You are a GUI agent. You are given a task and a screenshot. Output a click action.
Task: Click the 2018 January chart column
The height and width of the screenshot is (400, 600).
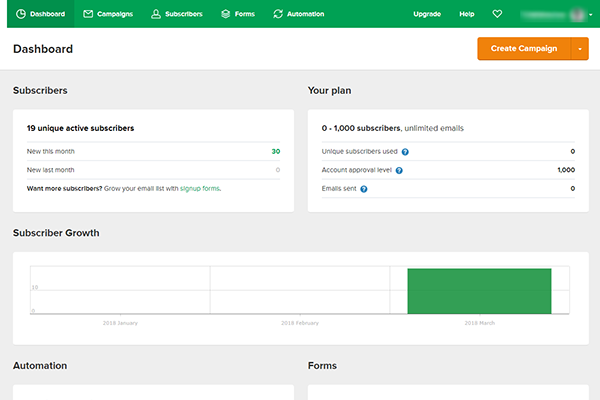point(119,291)
